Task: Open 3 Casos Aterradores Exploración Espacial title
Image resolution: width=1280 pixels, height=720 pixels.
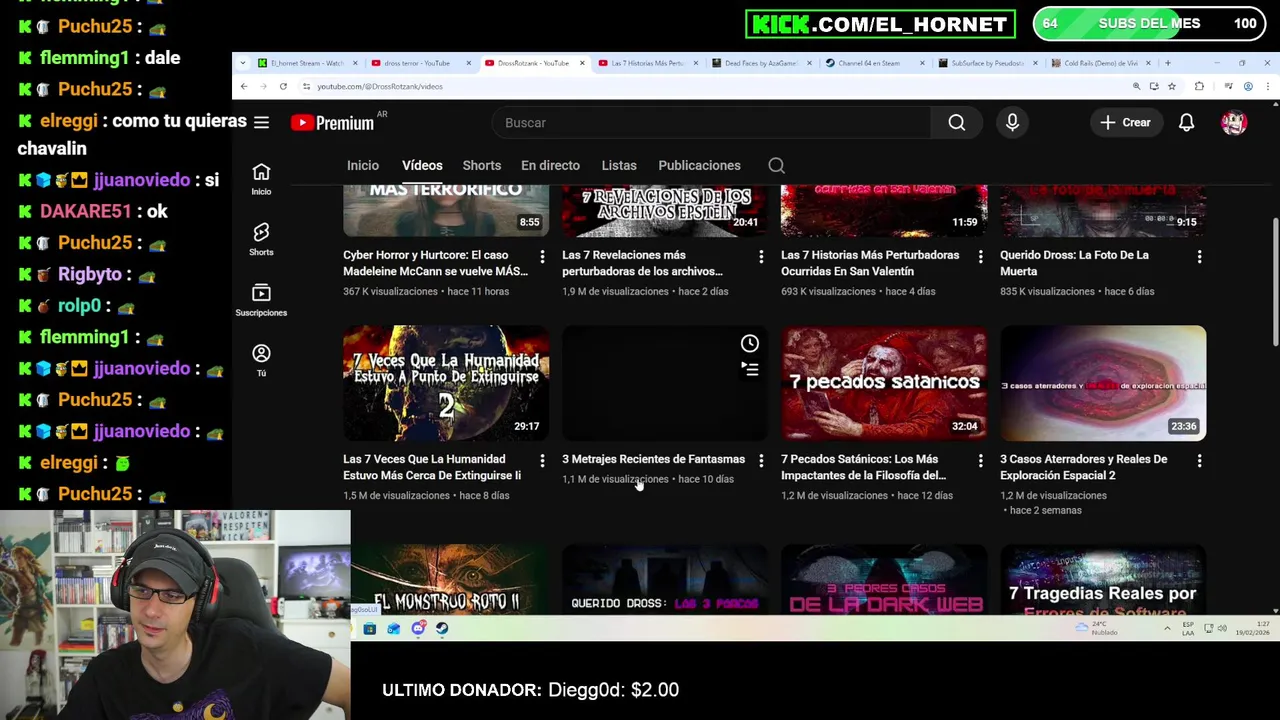Action: click(x=1083, y=467)
